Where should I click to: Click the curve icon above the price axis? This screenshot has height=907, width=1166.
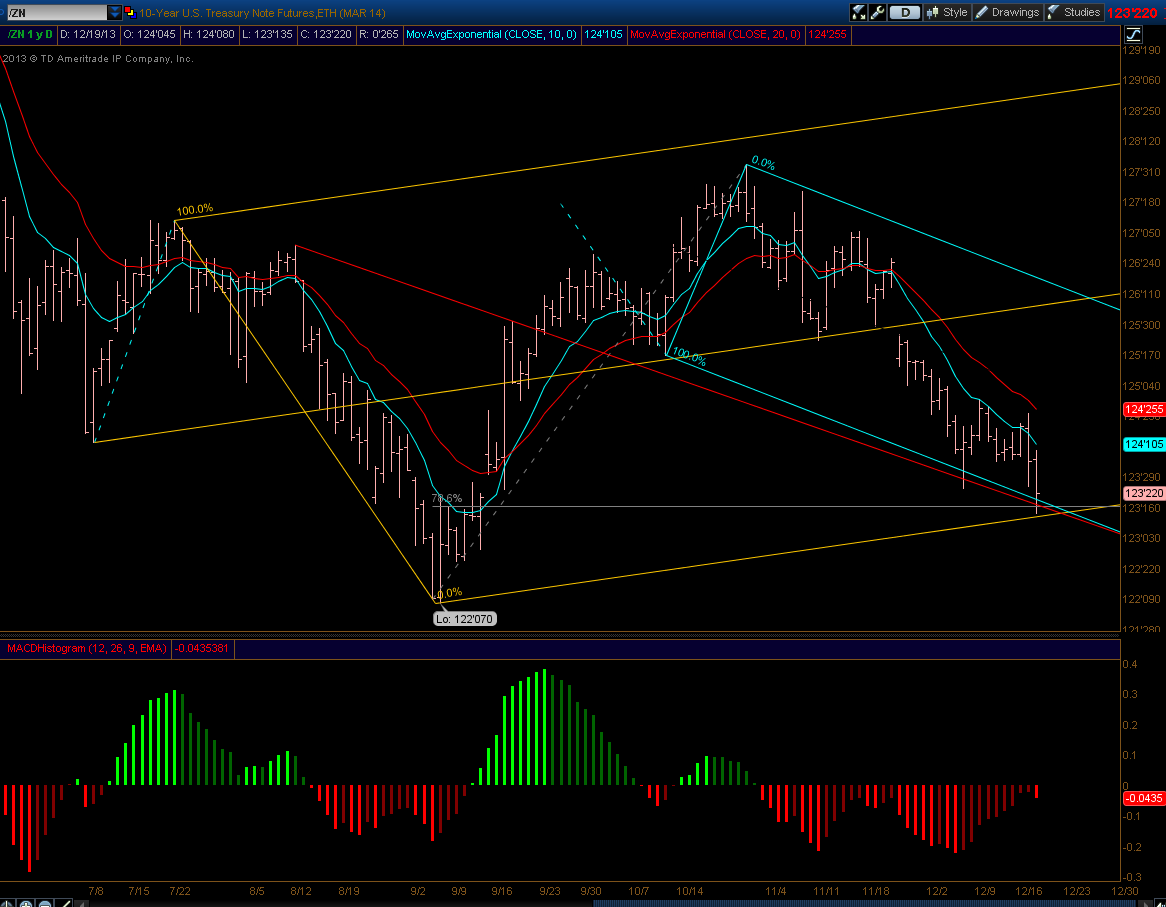(x=1133, y=34)
